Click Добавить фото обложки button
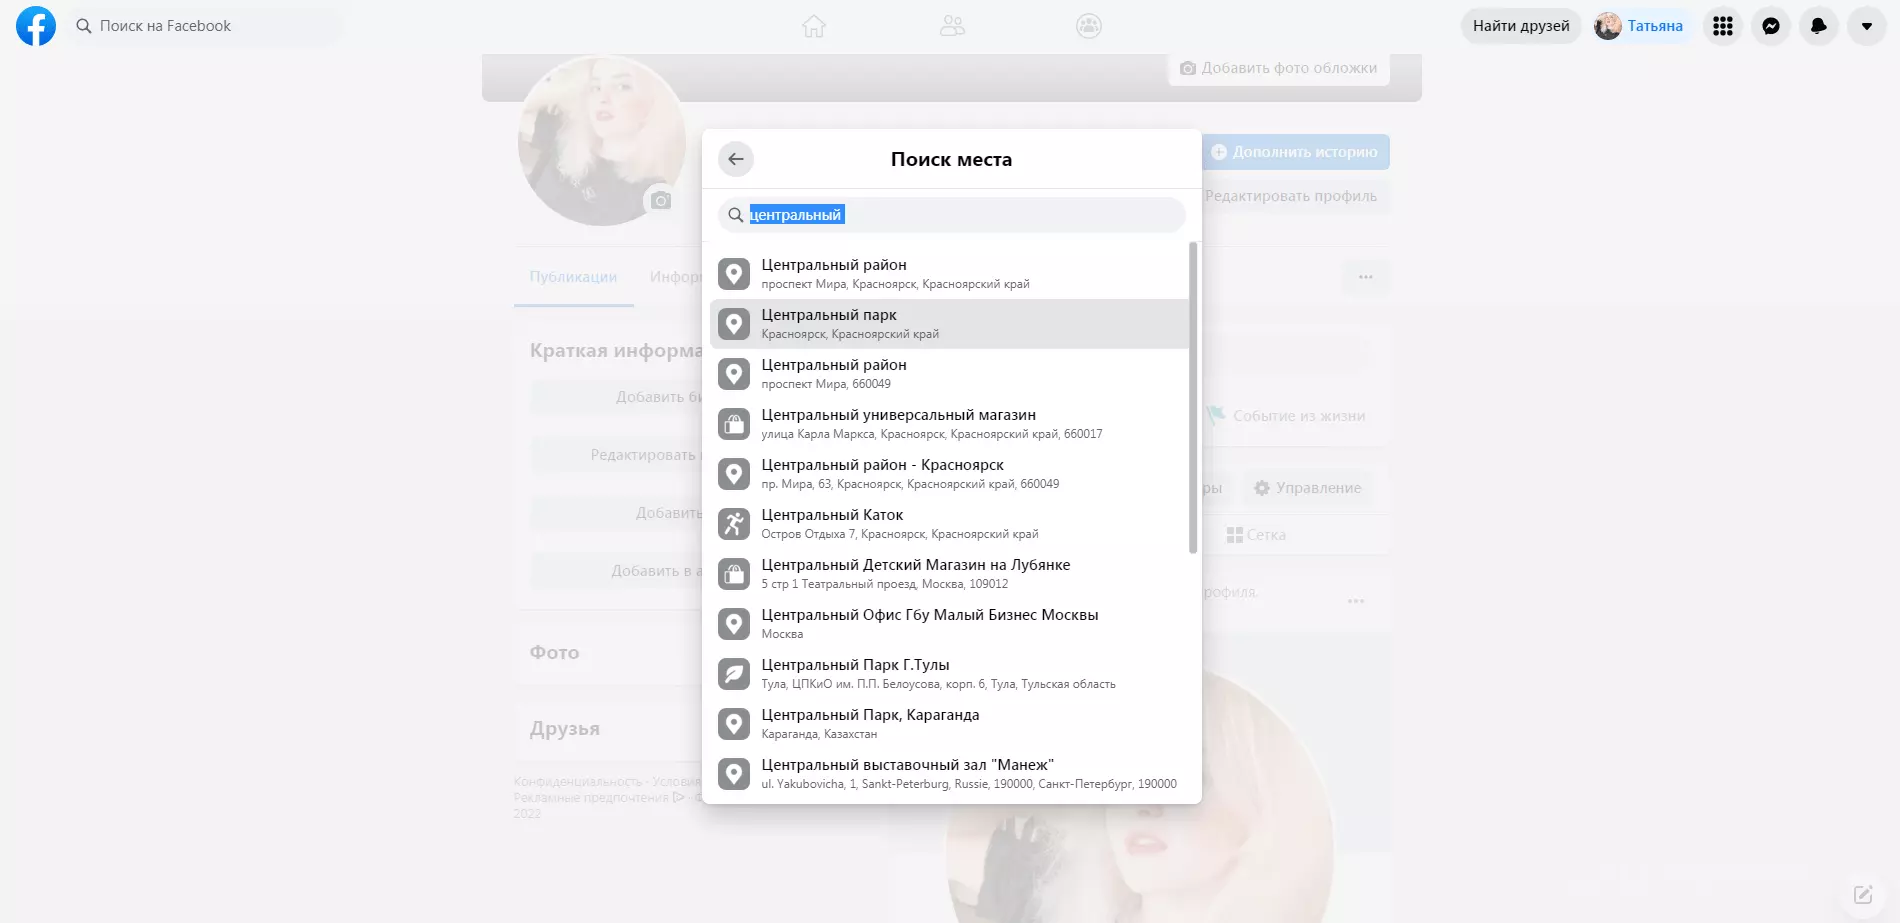Image resolution: width=1900 pixels, height=923 pixels. pos(1279,68)
